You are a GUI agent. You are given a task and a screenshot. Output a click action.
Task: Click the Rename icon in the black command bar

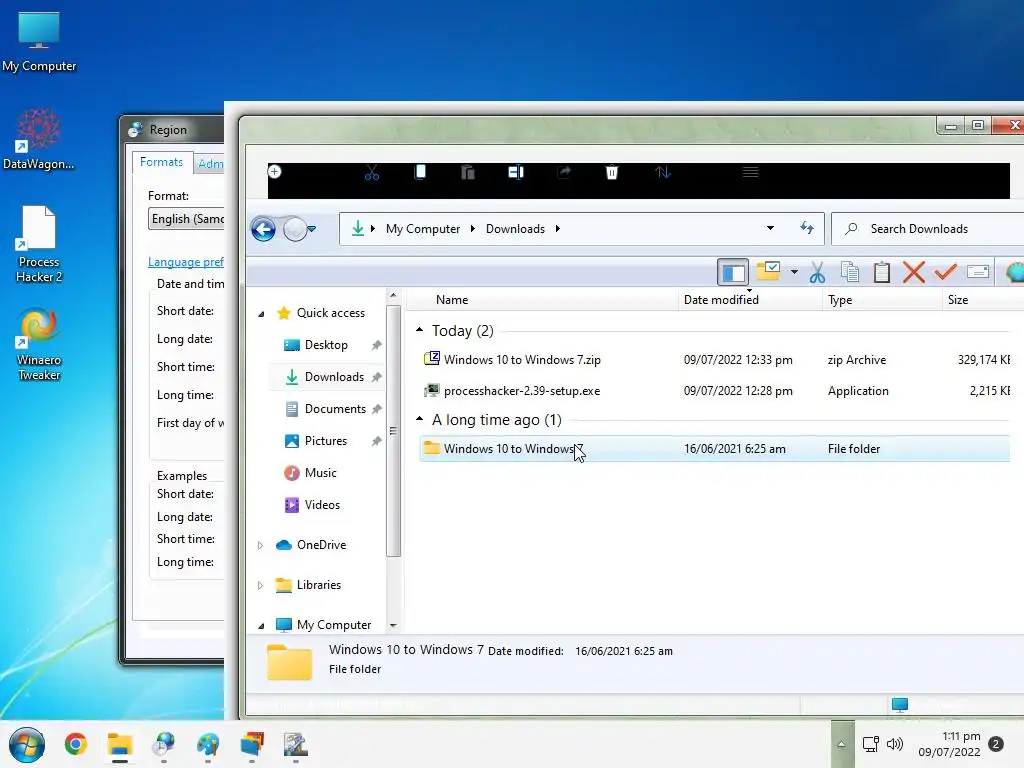[516, 172]
